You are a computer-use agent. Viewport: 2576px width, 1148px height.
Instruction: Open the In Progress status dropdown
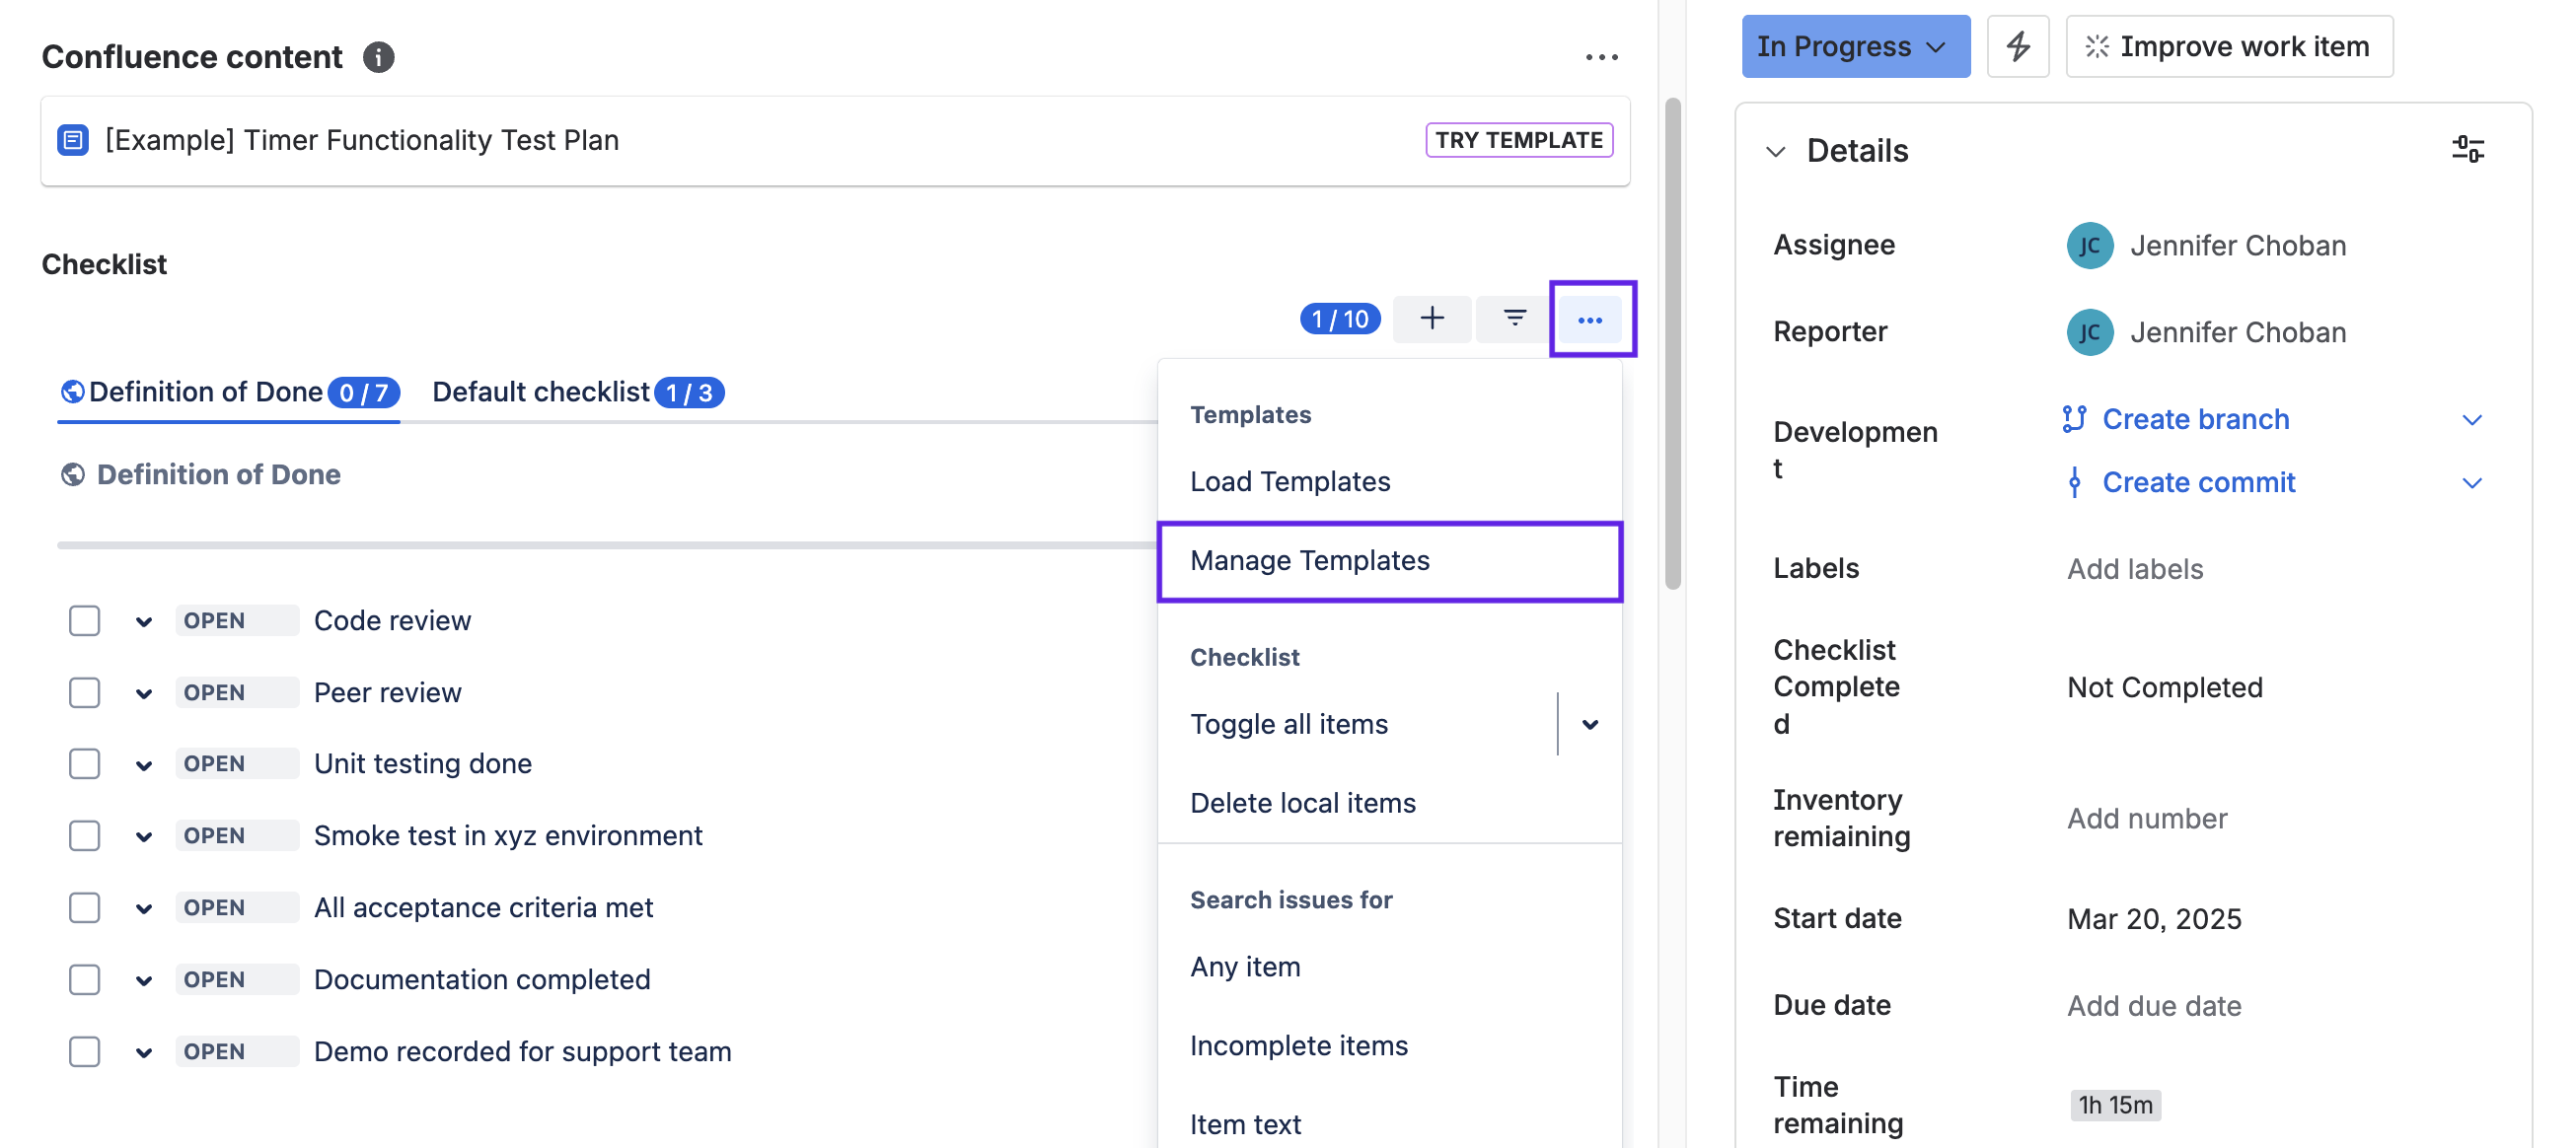(x=1854, y=46)
